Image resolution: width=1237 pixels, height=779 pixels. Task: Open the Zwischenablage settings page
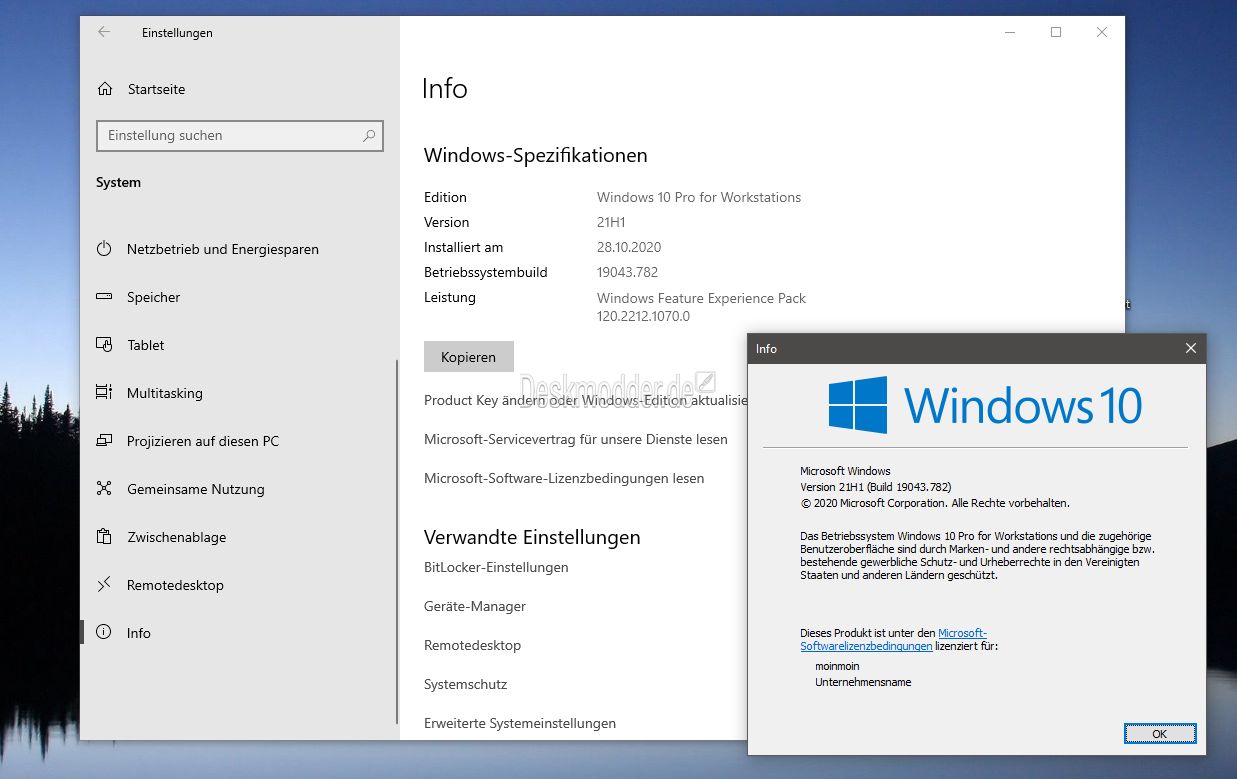(177, 537)
